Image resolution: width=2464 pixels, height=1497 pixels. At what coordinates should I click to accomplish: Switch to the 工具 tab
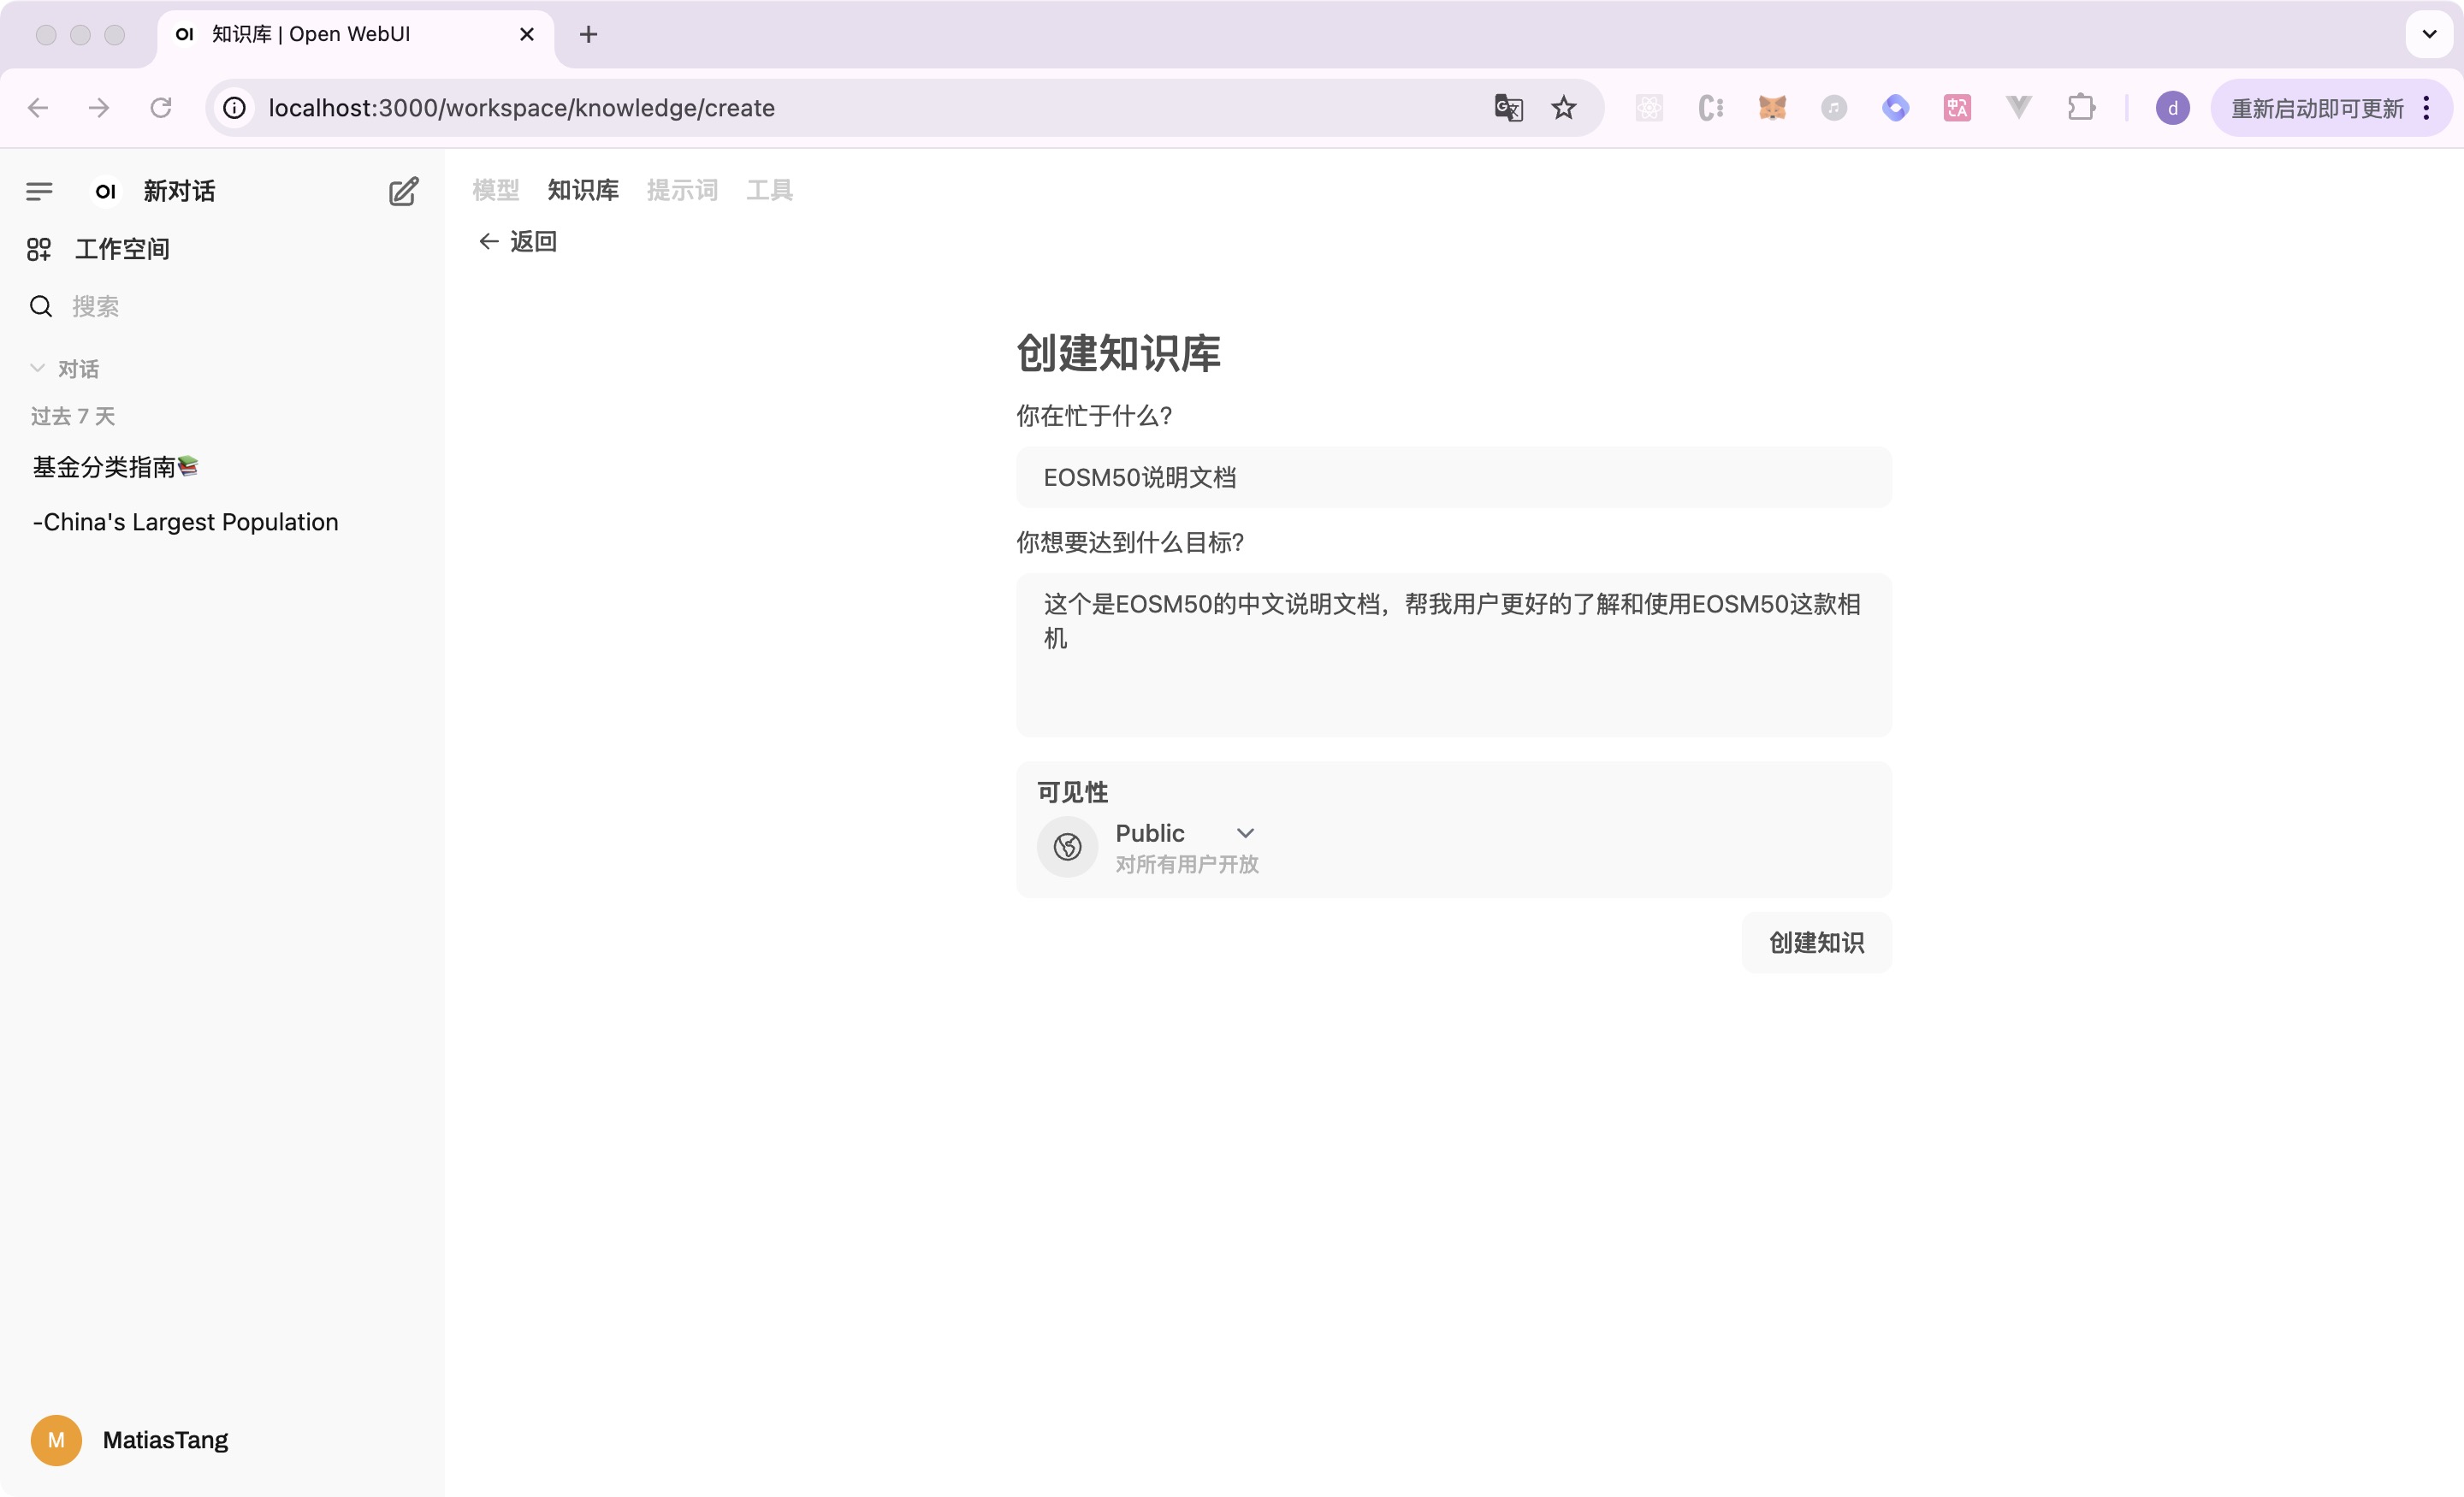(770, 190)
